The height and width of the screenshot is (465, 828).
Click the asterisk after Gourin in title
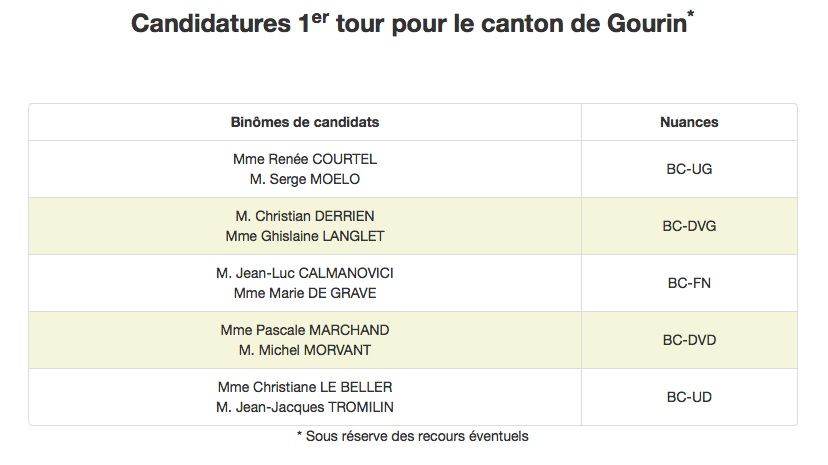tap(691, 14)
